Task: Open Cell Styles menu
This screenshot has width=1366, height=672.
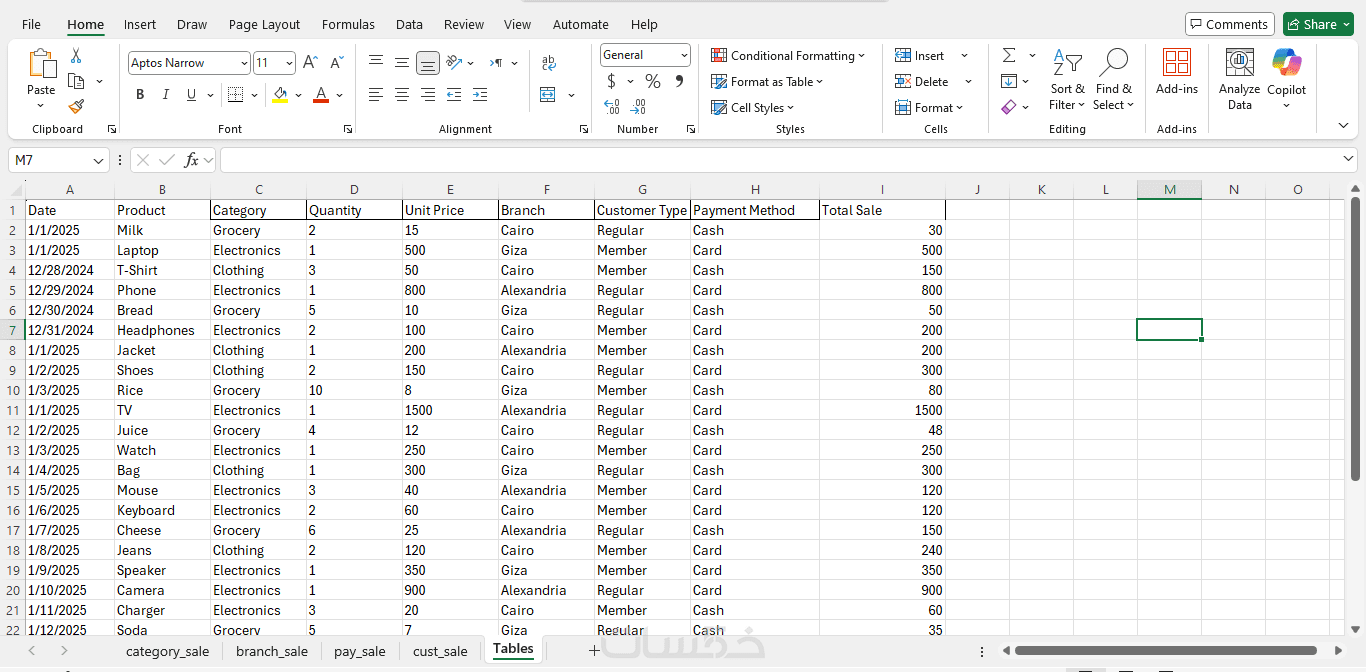Action: tap(752, 108)
